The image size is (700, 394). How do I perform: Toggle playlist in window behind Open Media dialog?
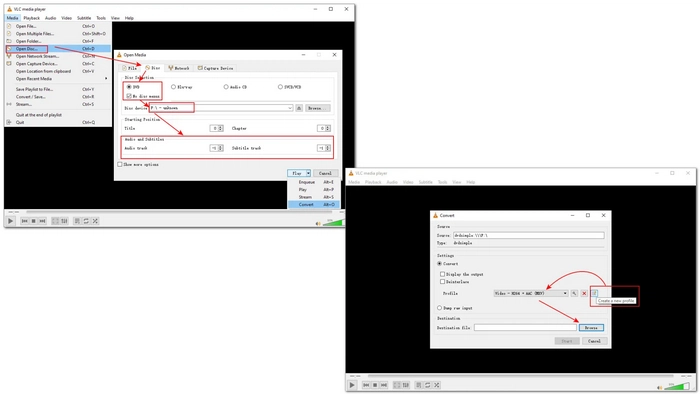pos(77,221)
